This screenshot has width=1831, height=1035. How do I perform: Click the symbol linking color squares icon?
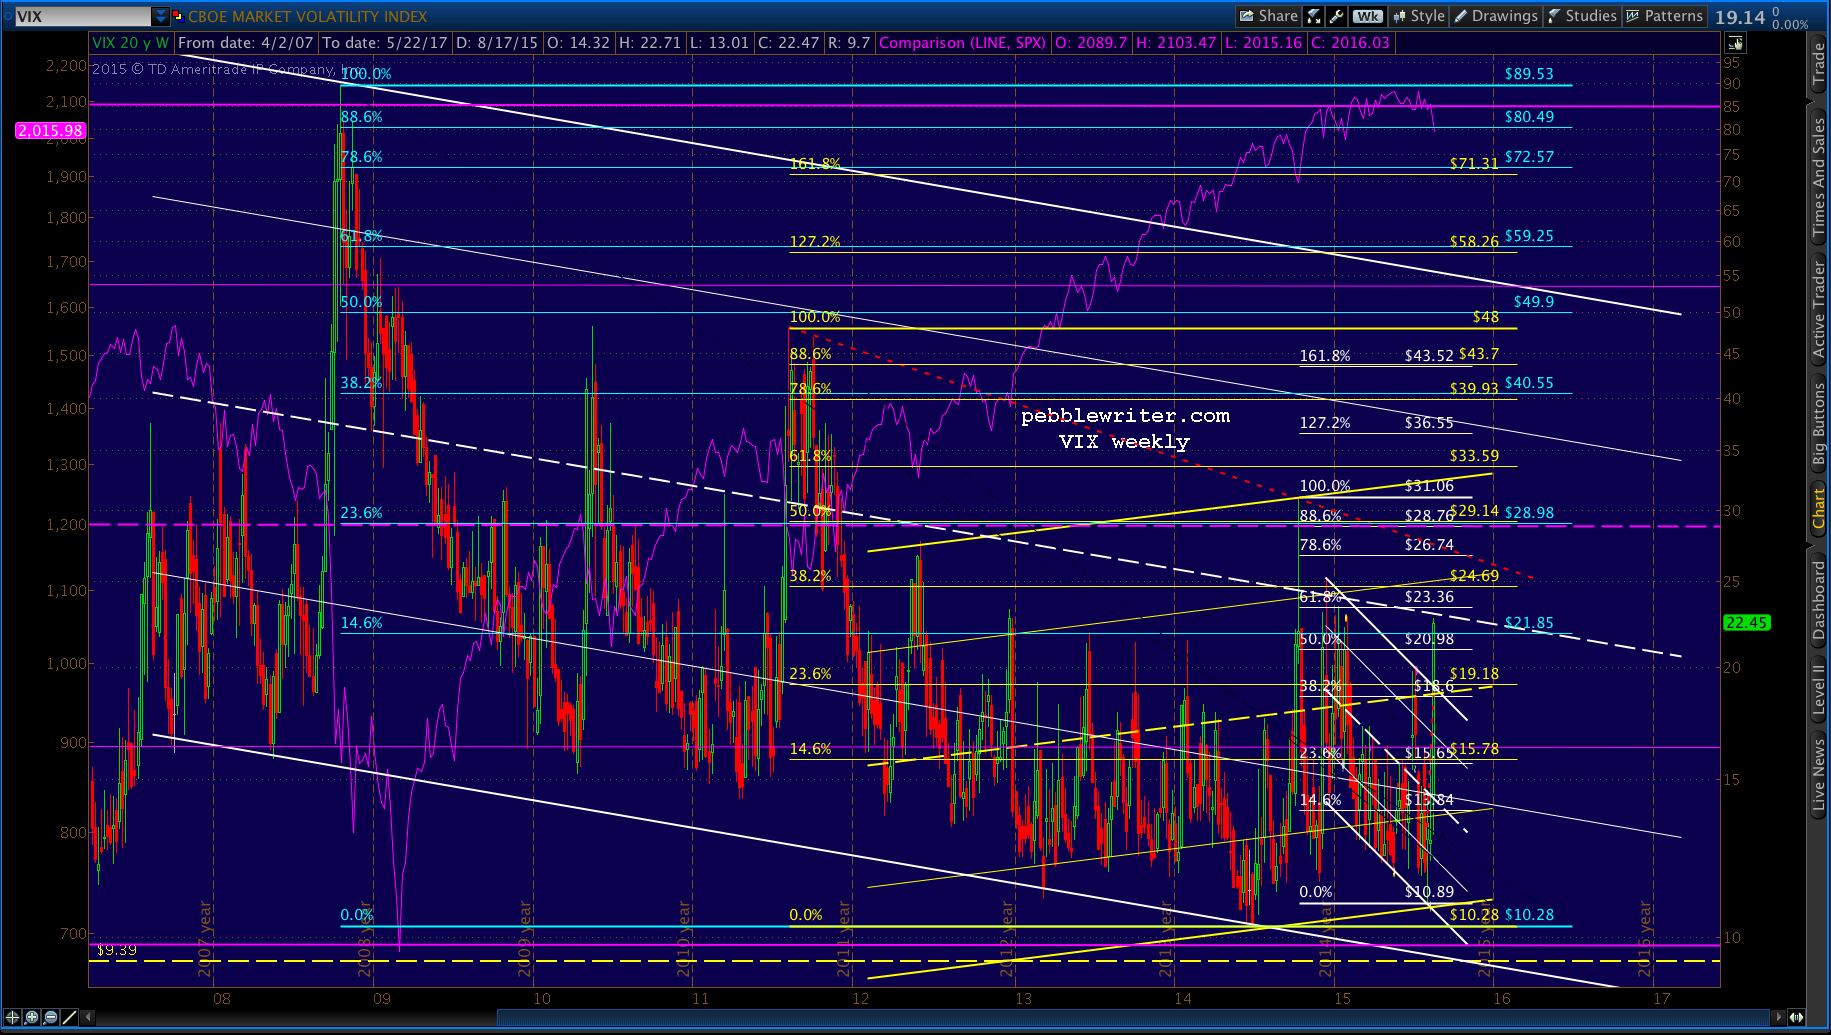tap(178, 16)
